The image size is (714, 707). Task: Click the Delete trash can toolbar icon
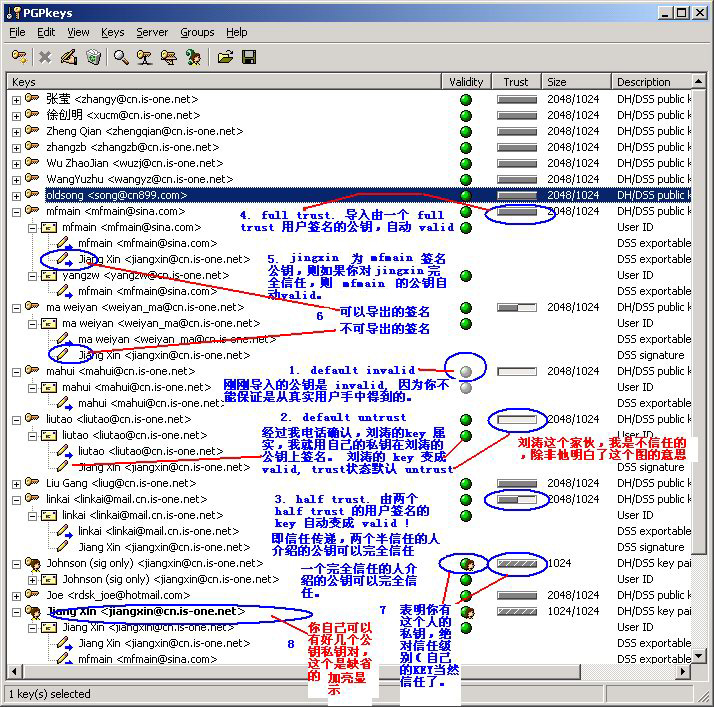pyautogui.click(x=93, y=57)
